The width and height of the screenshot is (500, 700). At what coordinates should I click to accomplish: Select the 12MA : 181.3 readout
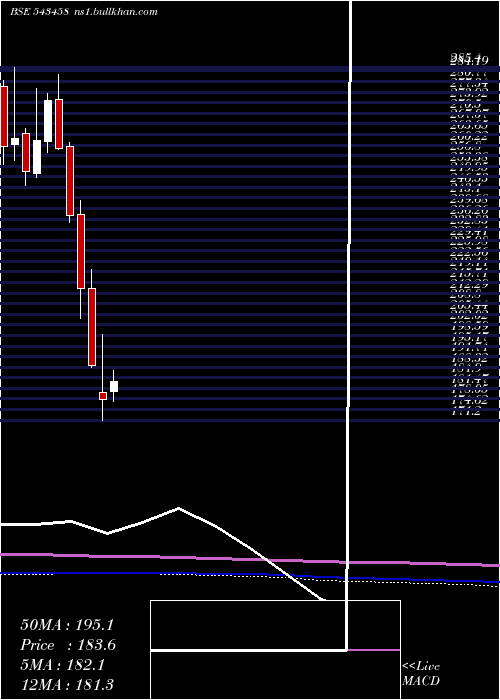67,684
